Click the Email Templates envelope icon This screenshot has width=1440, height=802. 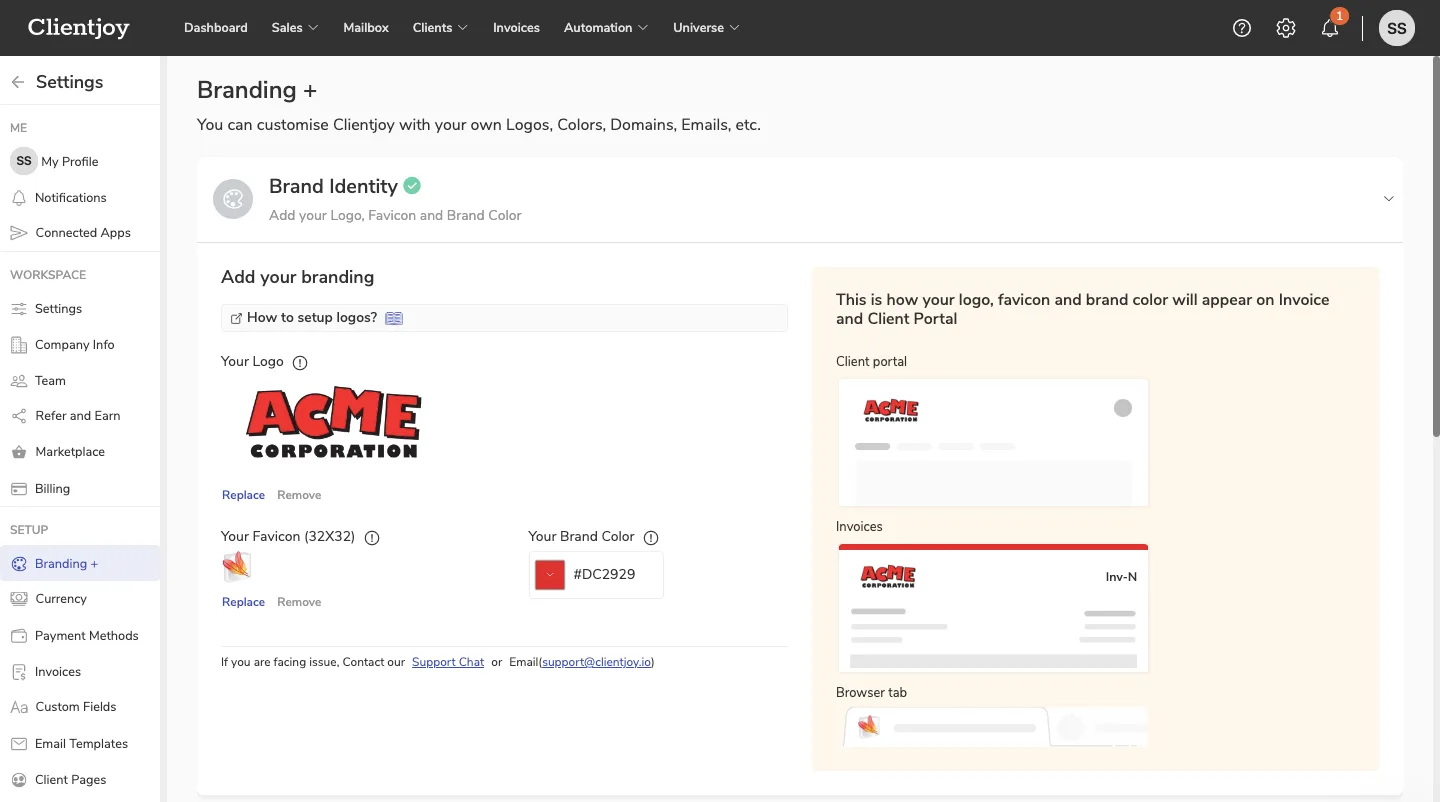(x=18, y=744)
